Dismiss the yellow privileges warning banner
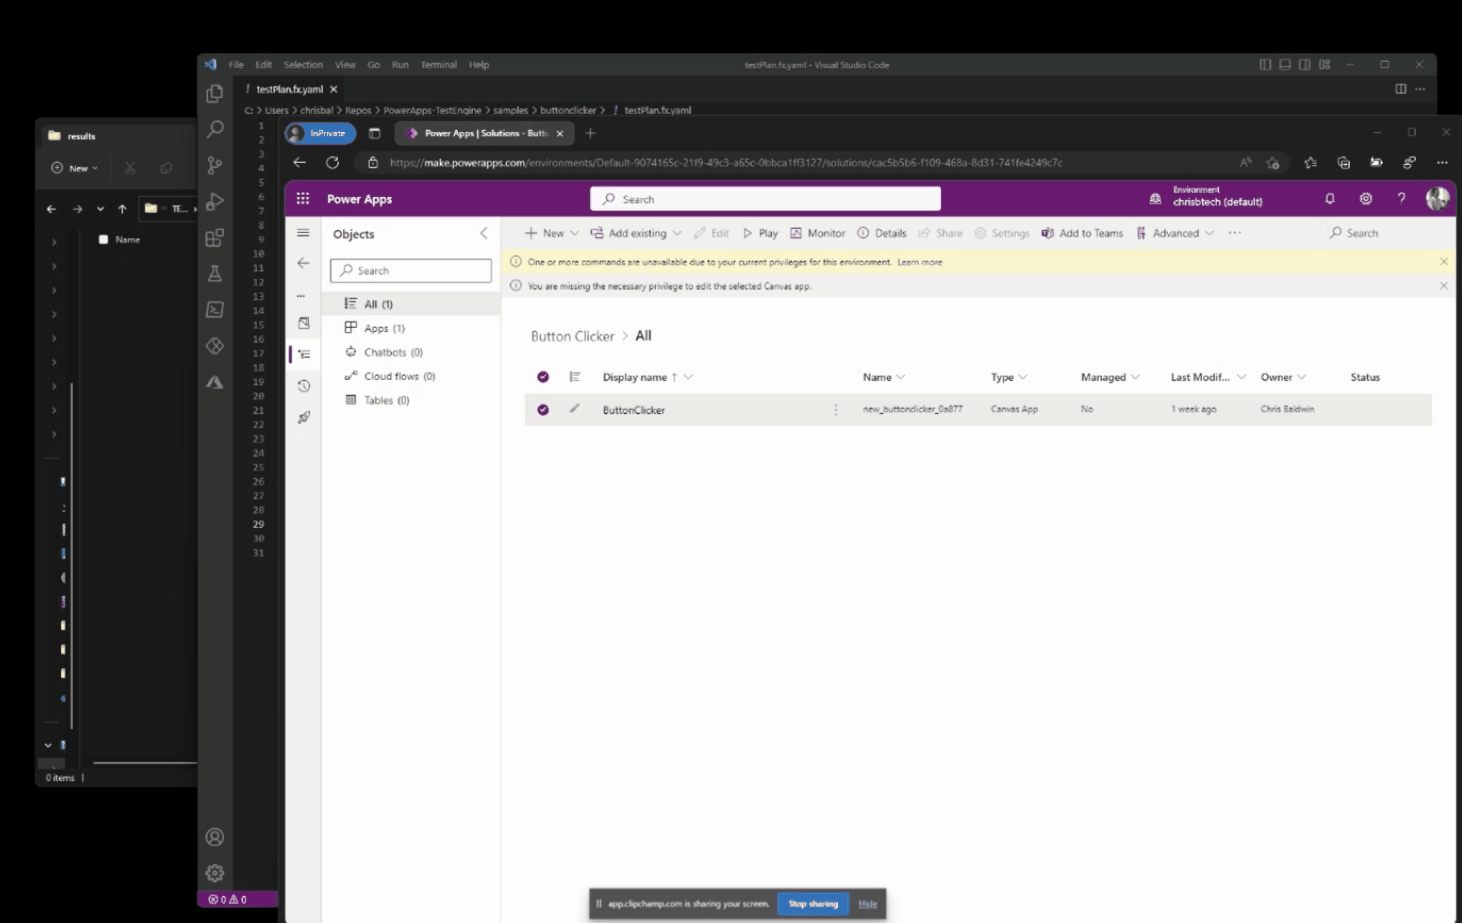 [x=1443, y=262]
